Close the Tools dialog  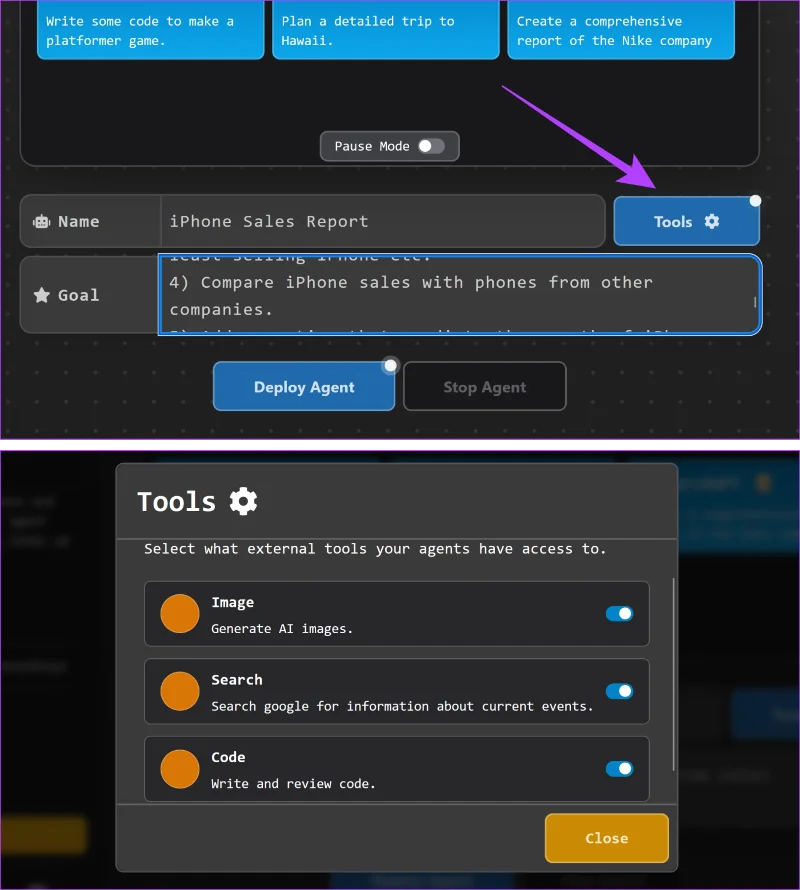tap(606, 838)
